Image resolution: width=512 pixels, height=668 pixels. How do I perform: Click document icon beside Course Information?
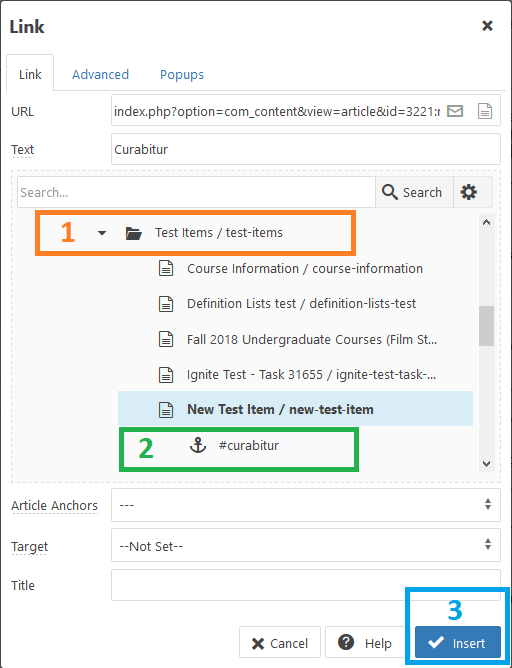tap(166, 269)
